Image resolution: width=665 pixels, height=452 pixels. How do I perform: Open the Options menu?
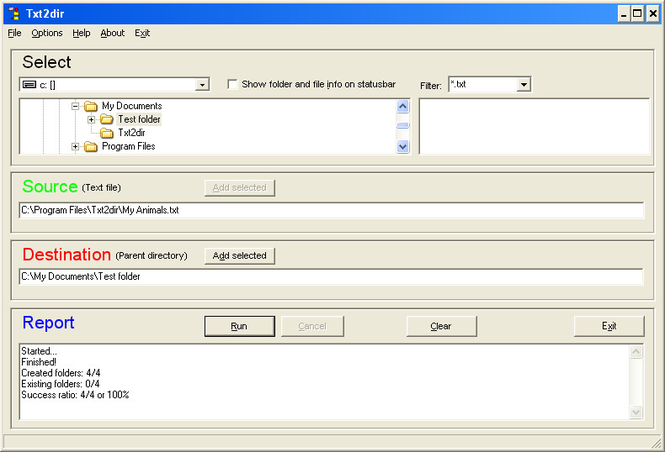click(x=47, y=33)
